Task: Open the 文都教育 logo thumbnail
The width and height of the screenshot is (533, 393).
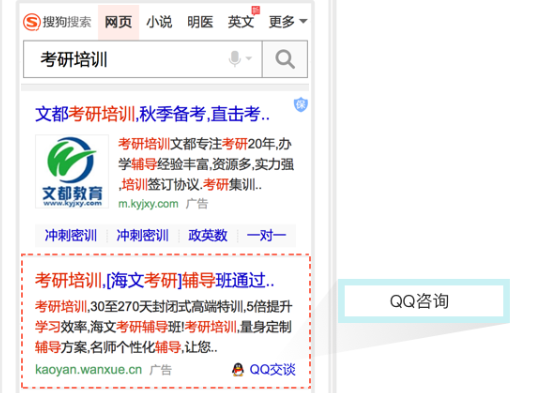Action: coord(72,171)
